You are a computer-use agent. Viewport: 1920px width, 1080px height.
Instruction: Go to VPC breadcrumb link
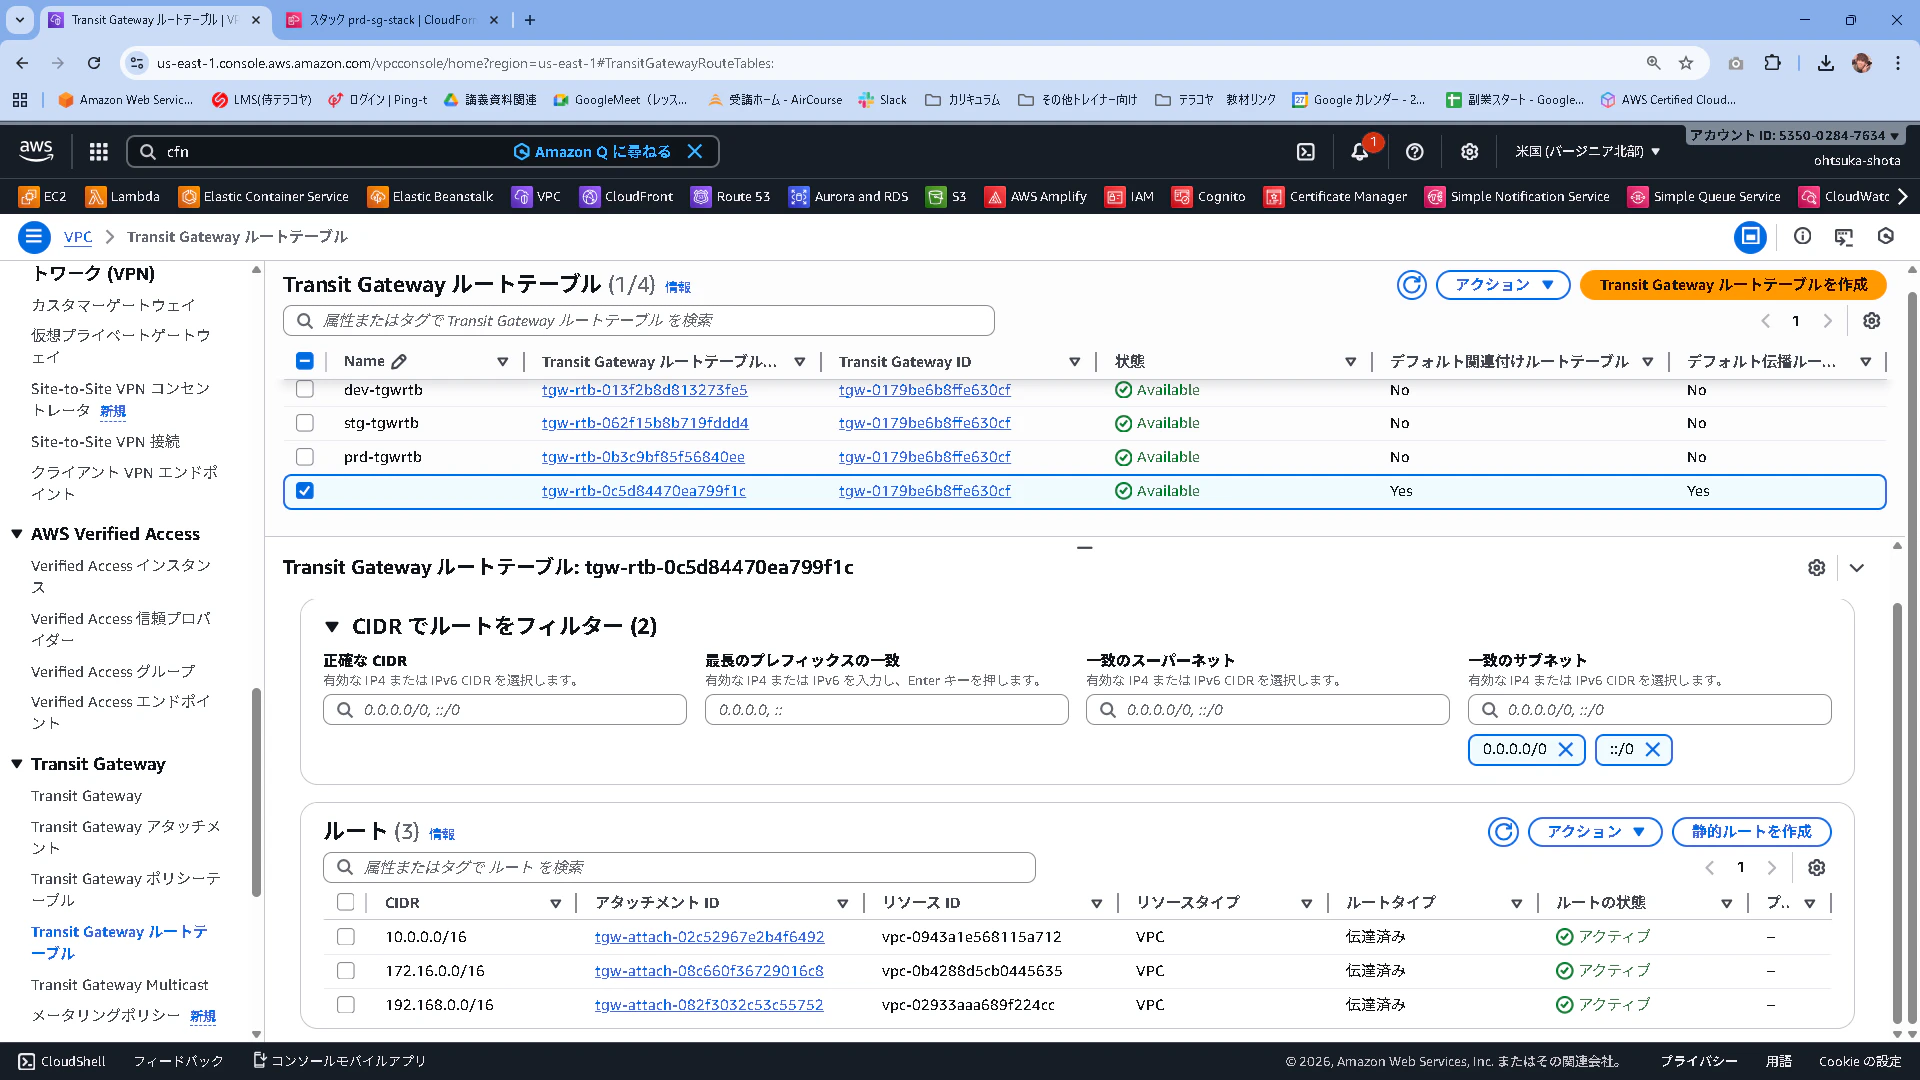coord(78,237)
